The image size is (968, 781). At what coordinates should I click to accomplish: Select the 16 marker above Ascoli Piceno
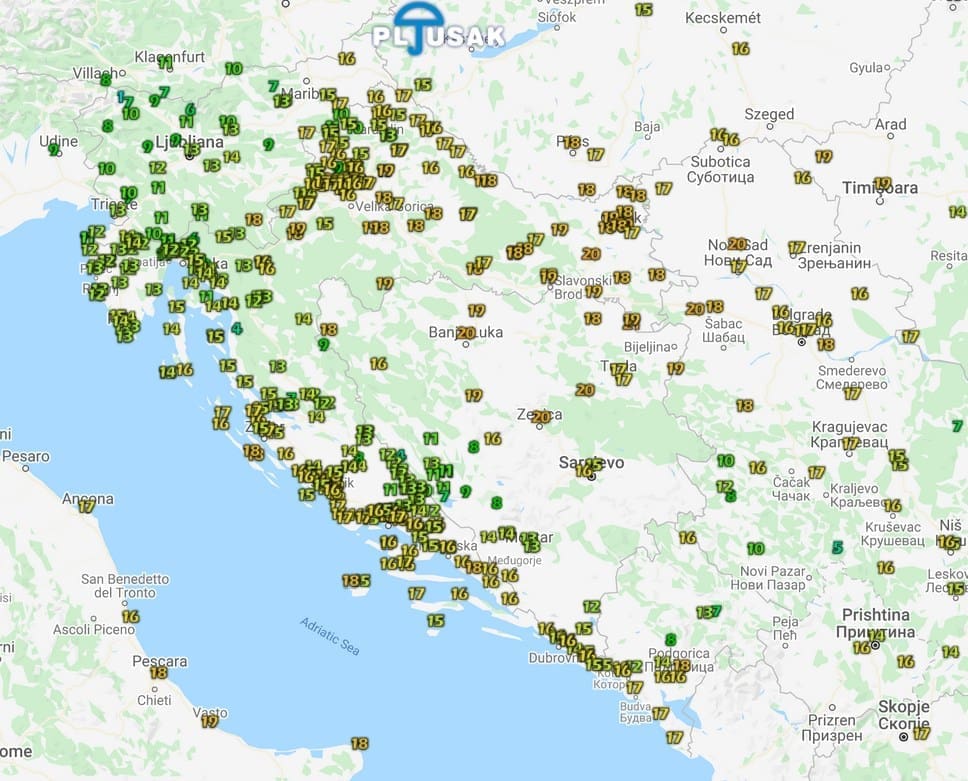[130, 616]
